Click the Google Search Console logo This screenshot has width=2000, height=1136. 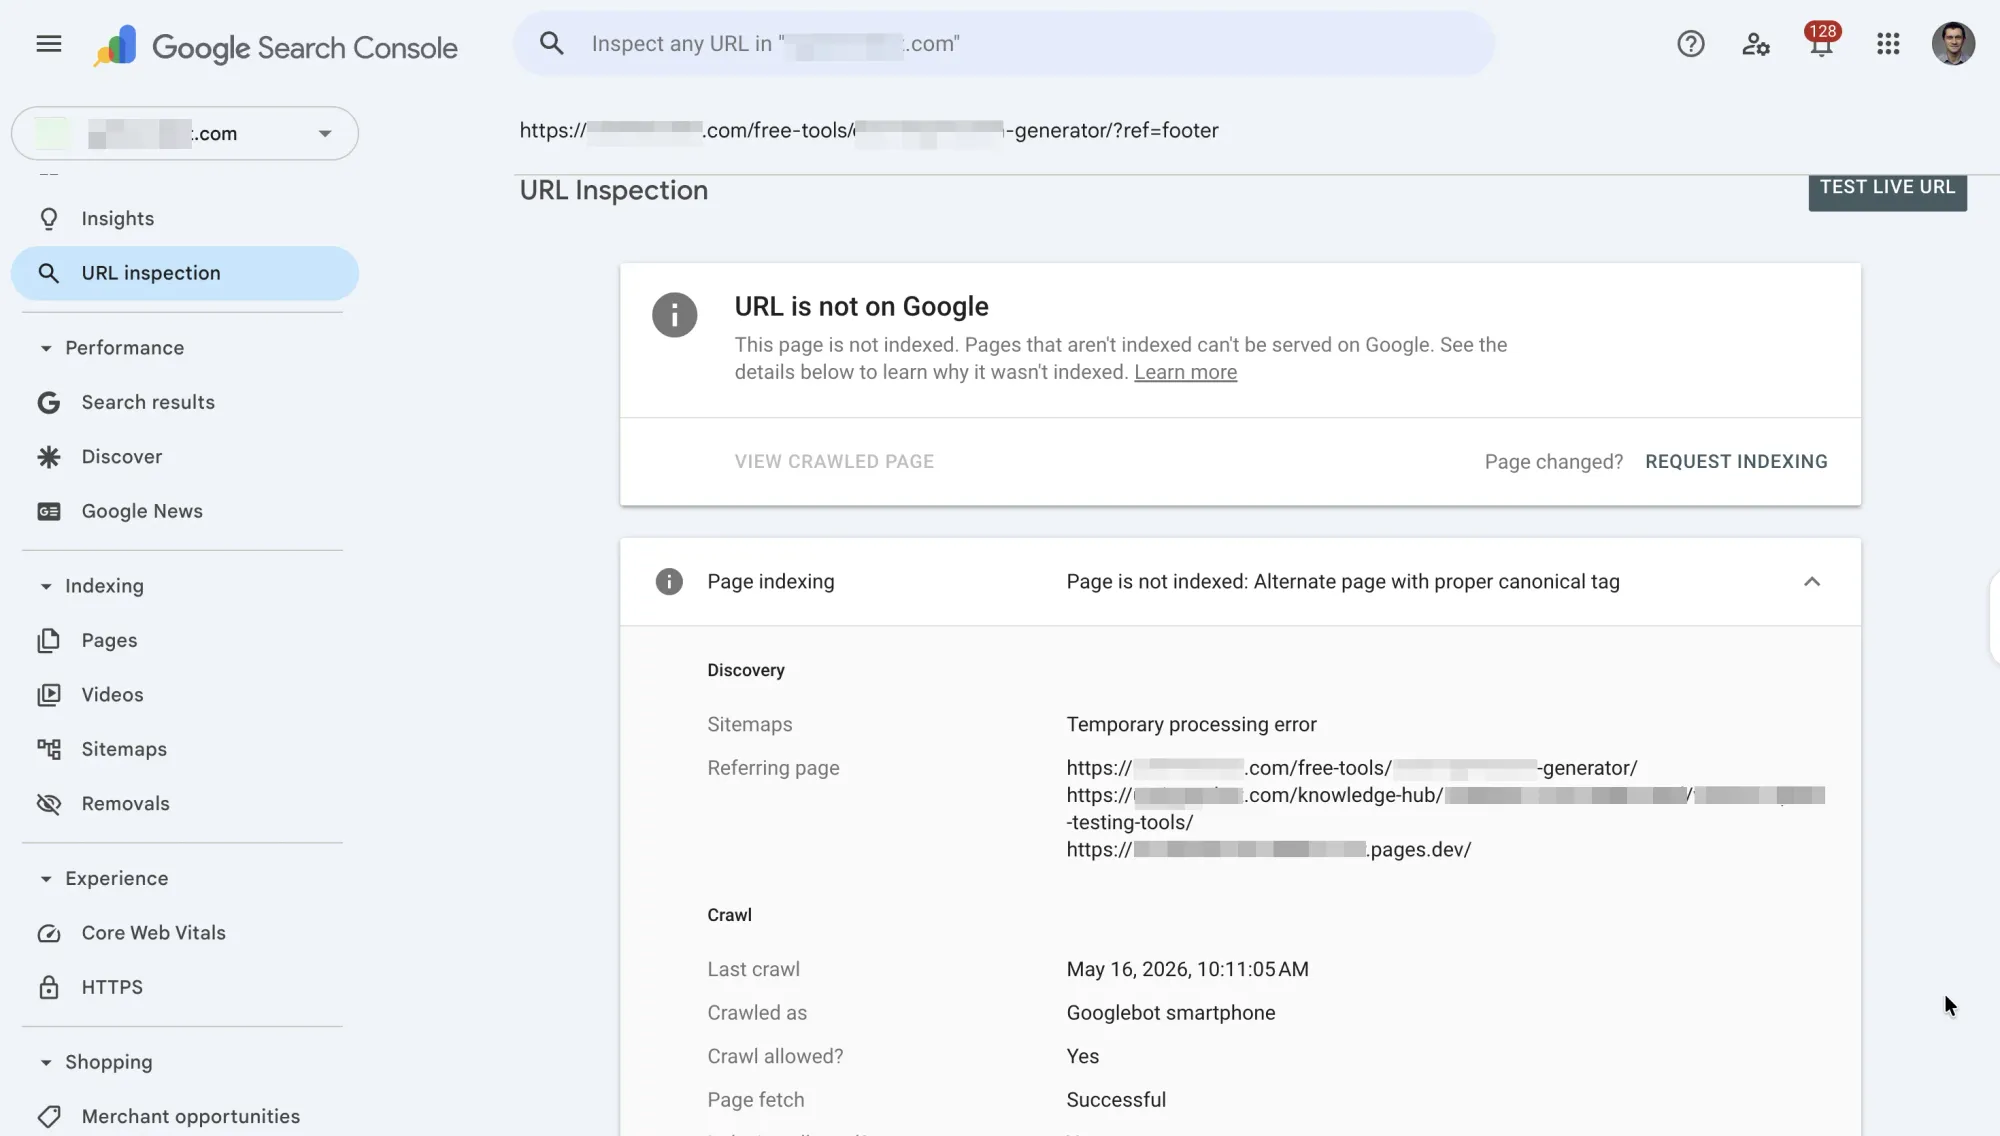click(275, 46)
